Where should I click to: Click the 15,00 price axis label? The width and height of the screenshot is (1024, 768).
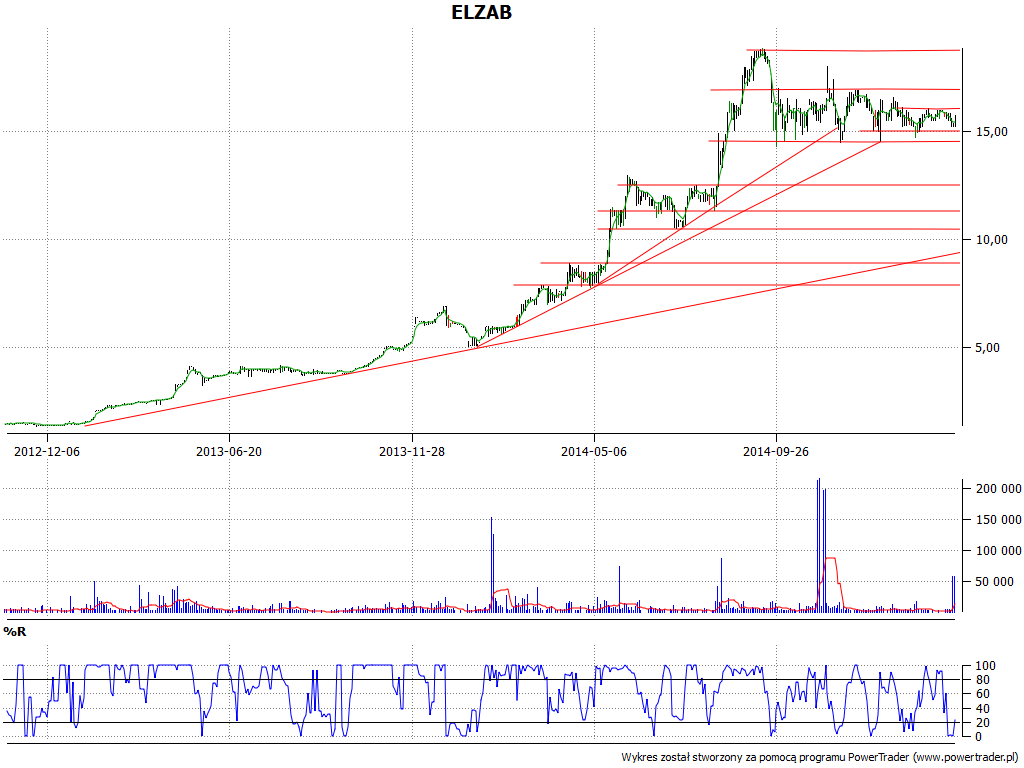(992, 132)
